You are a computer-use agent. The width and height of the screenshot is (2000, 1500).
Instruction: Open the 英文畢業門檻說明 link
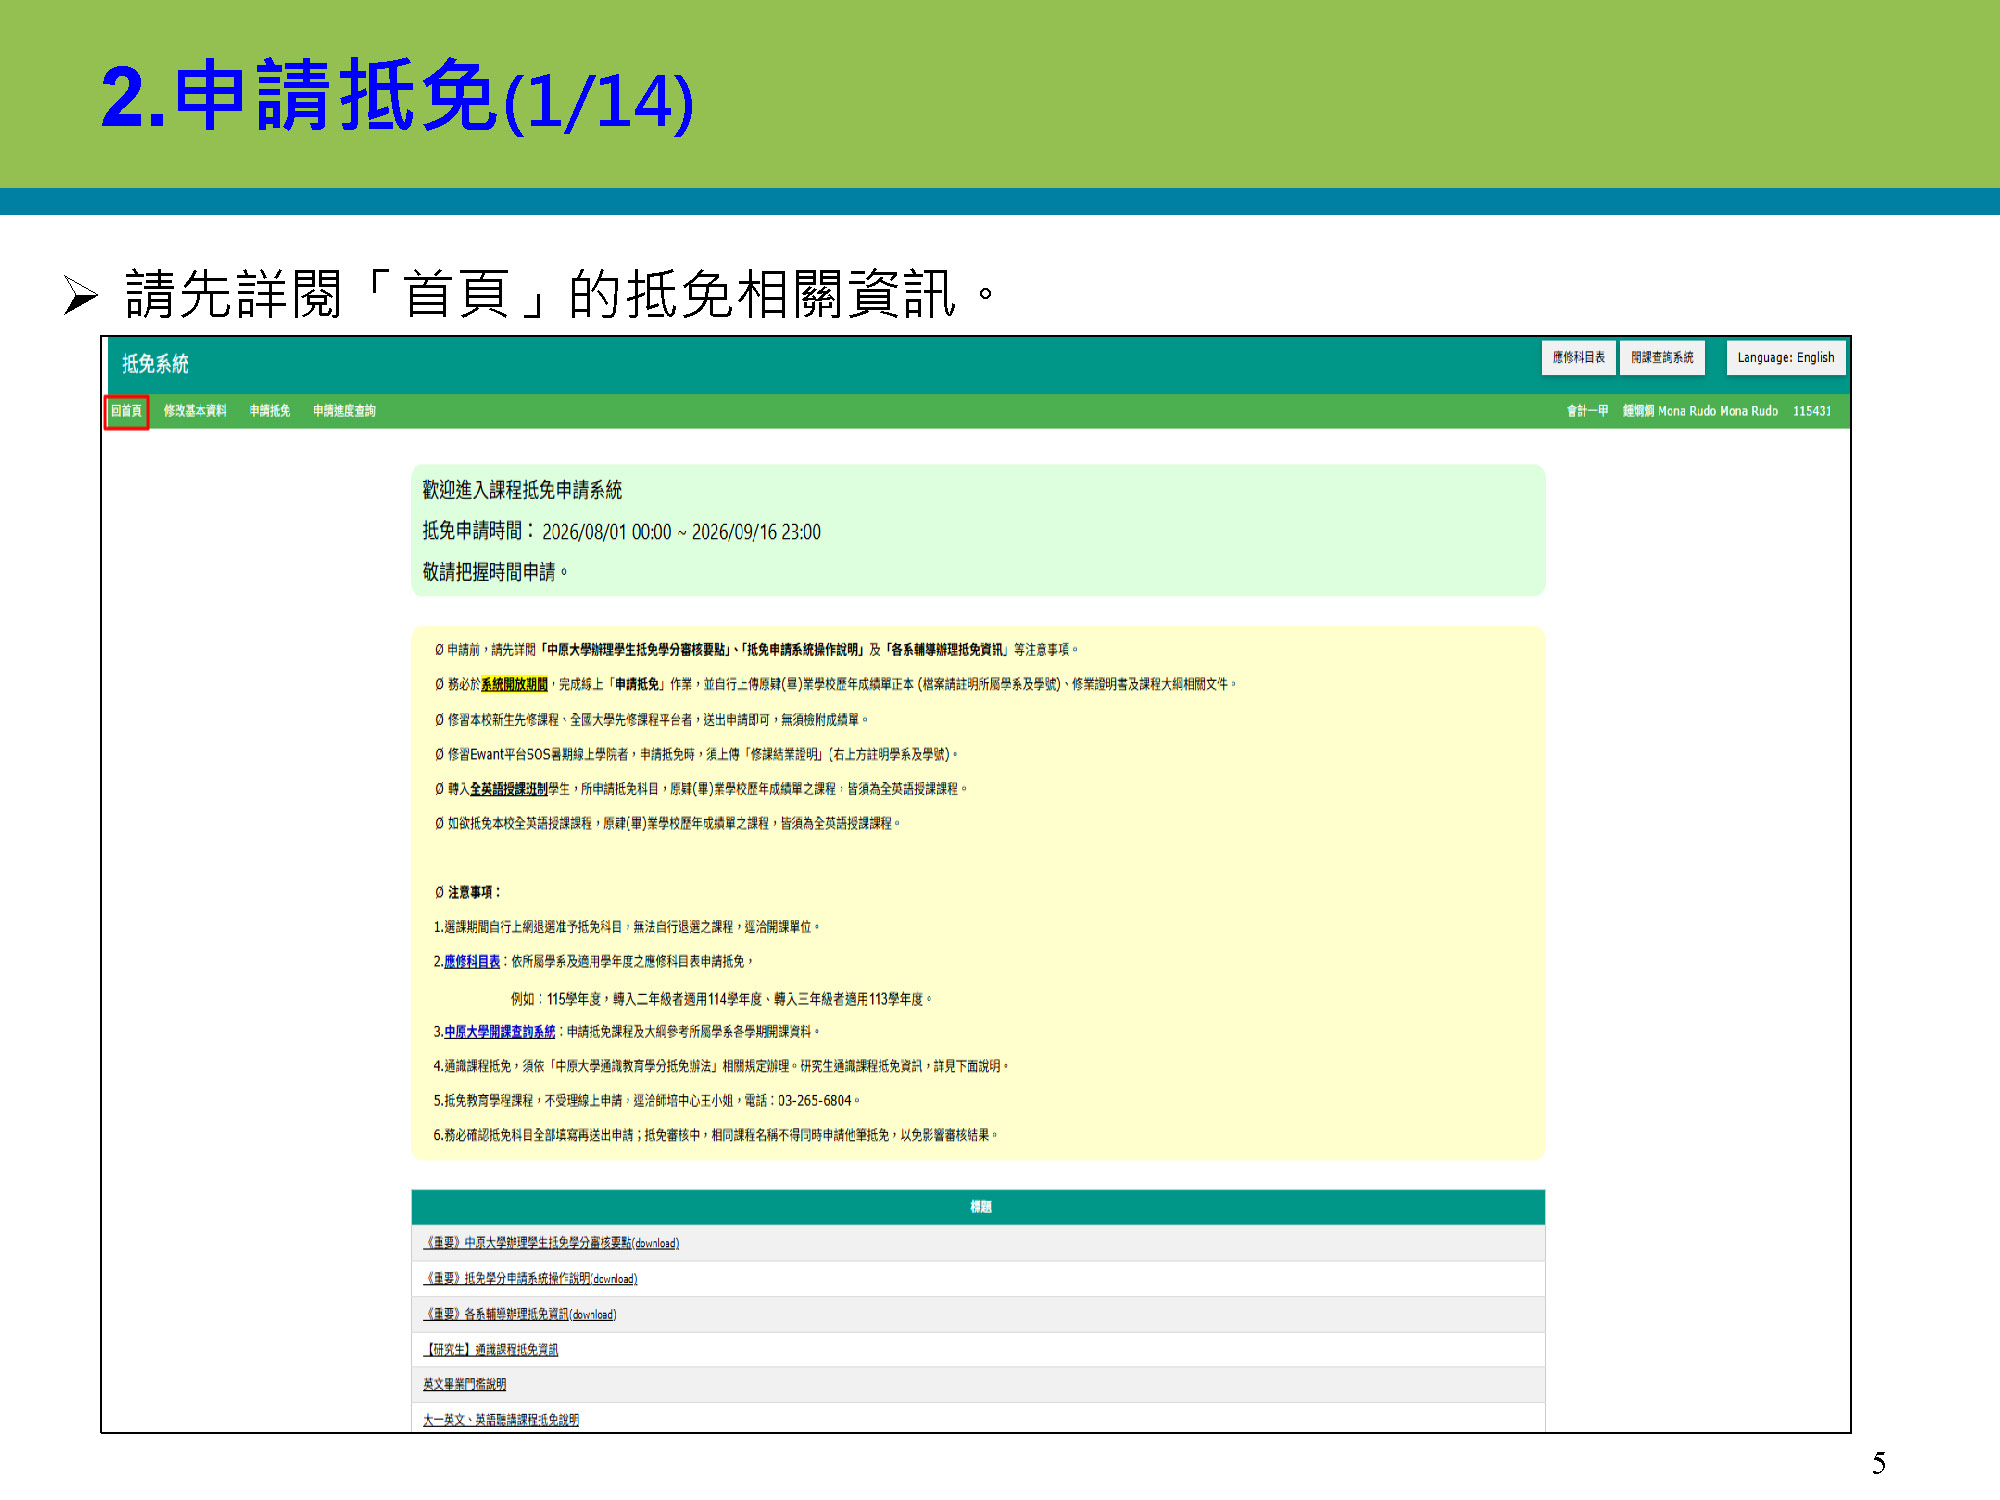coord(464,1385)
